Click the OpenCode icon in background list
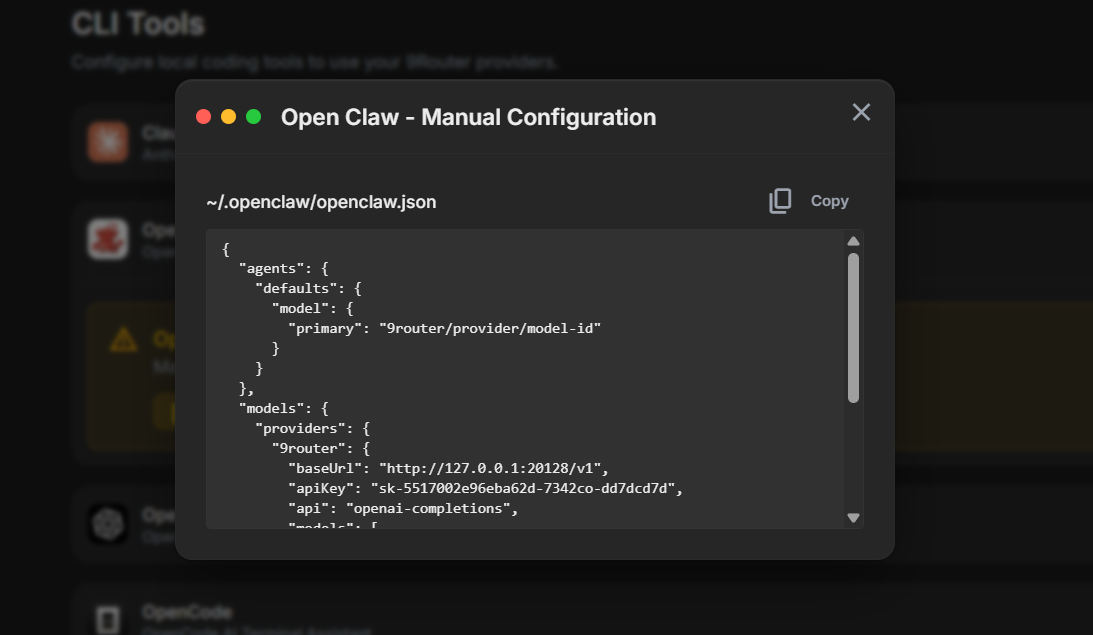This screenshot has width=1093, height=635. [x=108, y=619]
